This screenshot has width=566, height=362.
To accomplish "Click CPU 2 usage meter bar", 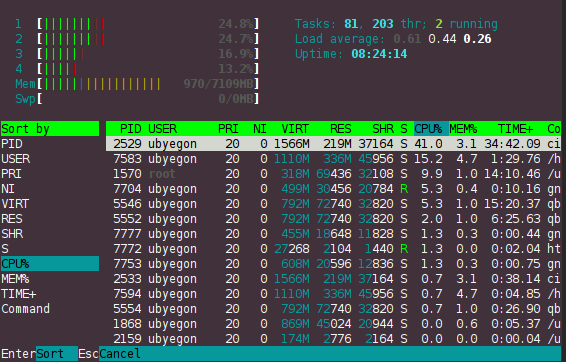I will tap(148, 39).
